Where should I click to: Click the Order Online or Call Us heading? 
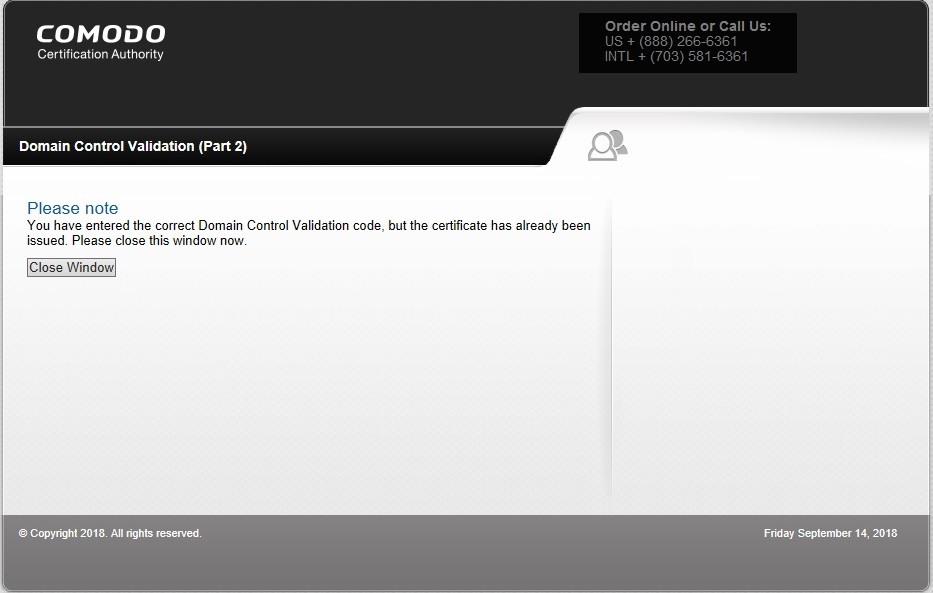tap(687, 26)
